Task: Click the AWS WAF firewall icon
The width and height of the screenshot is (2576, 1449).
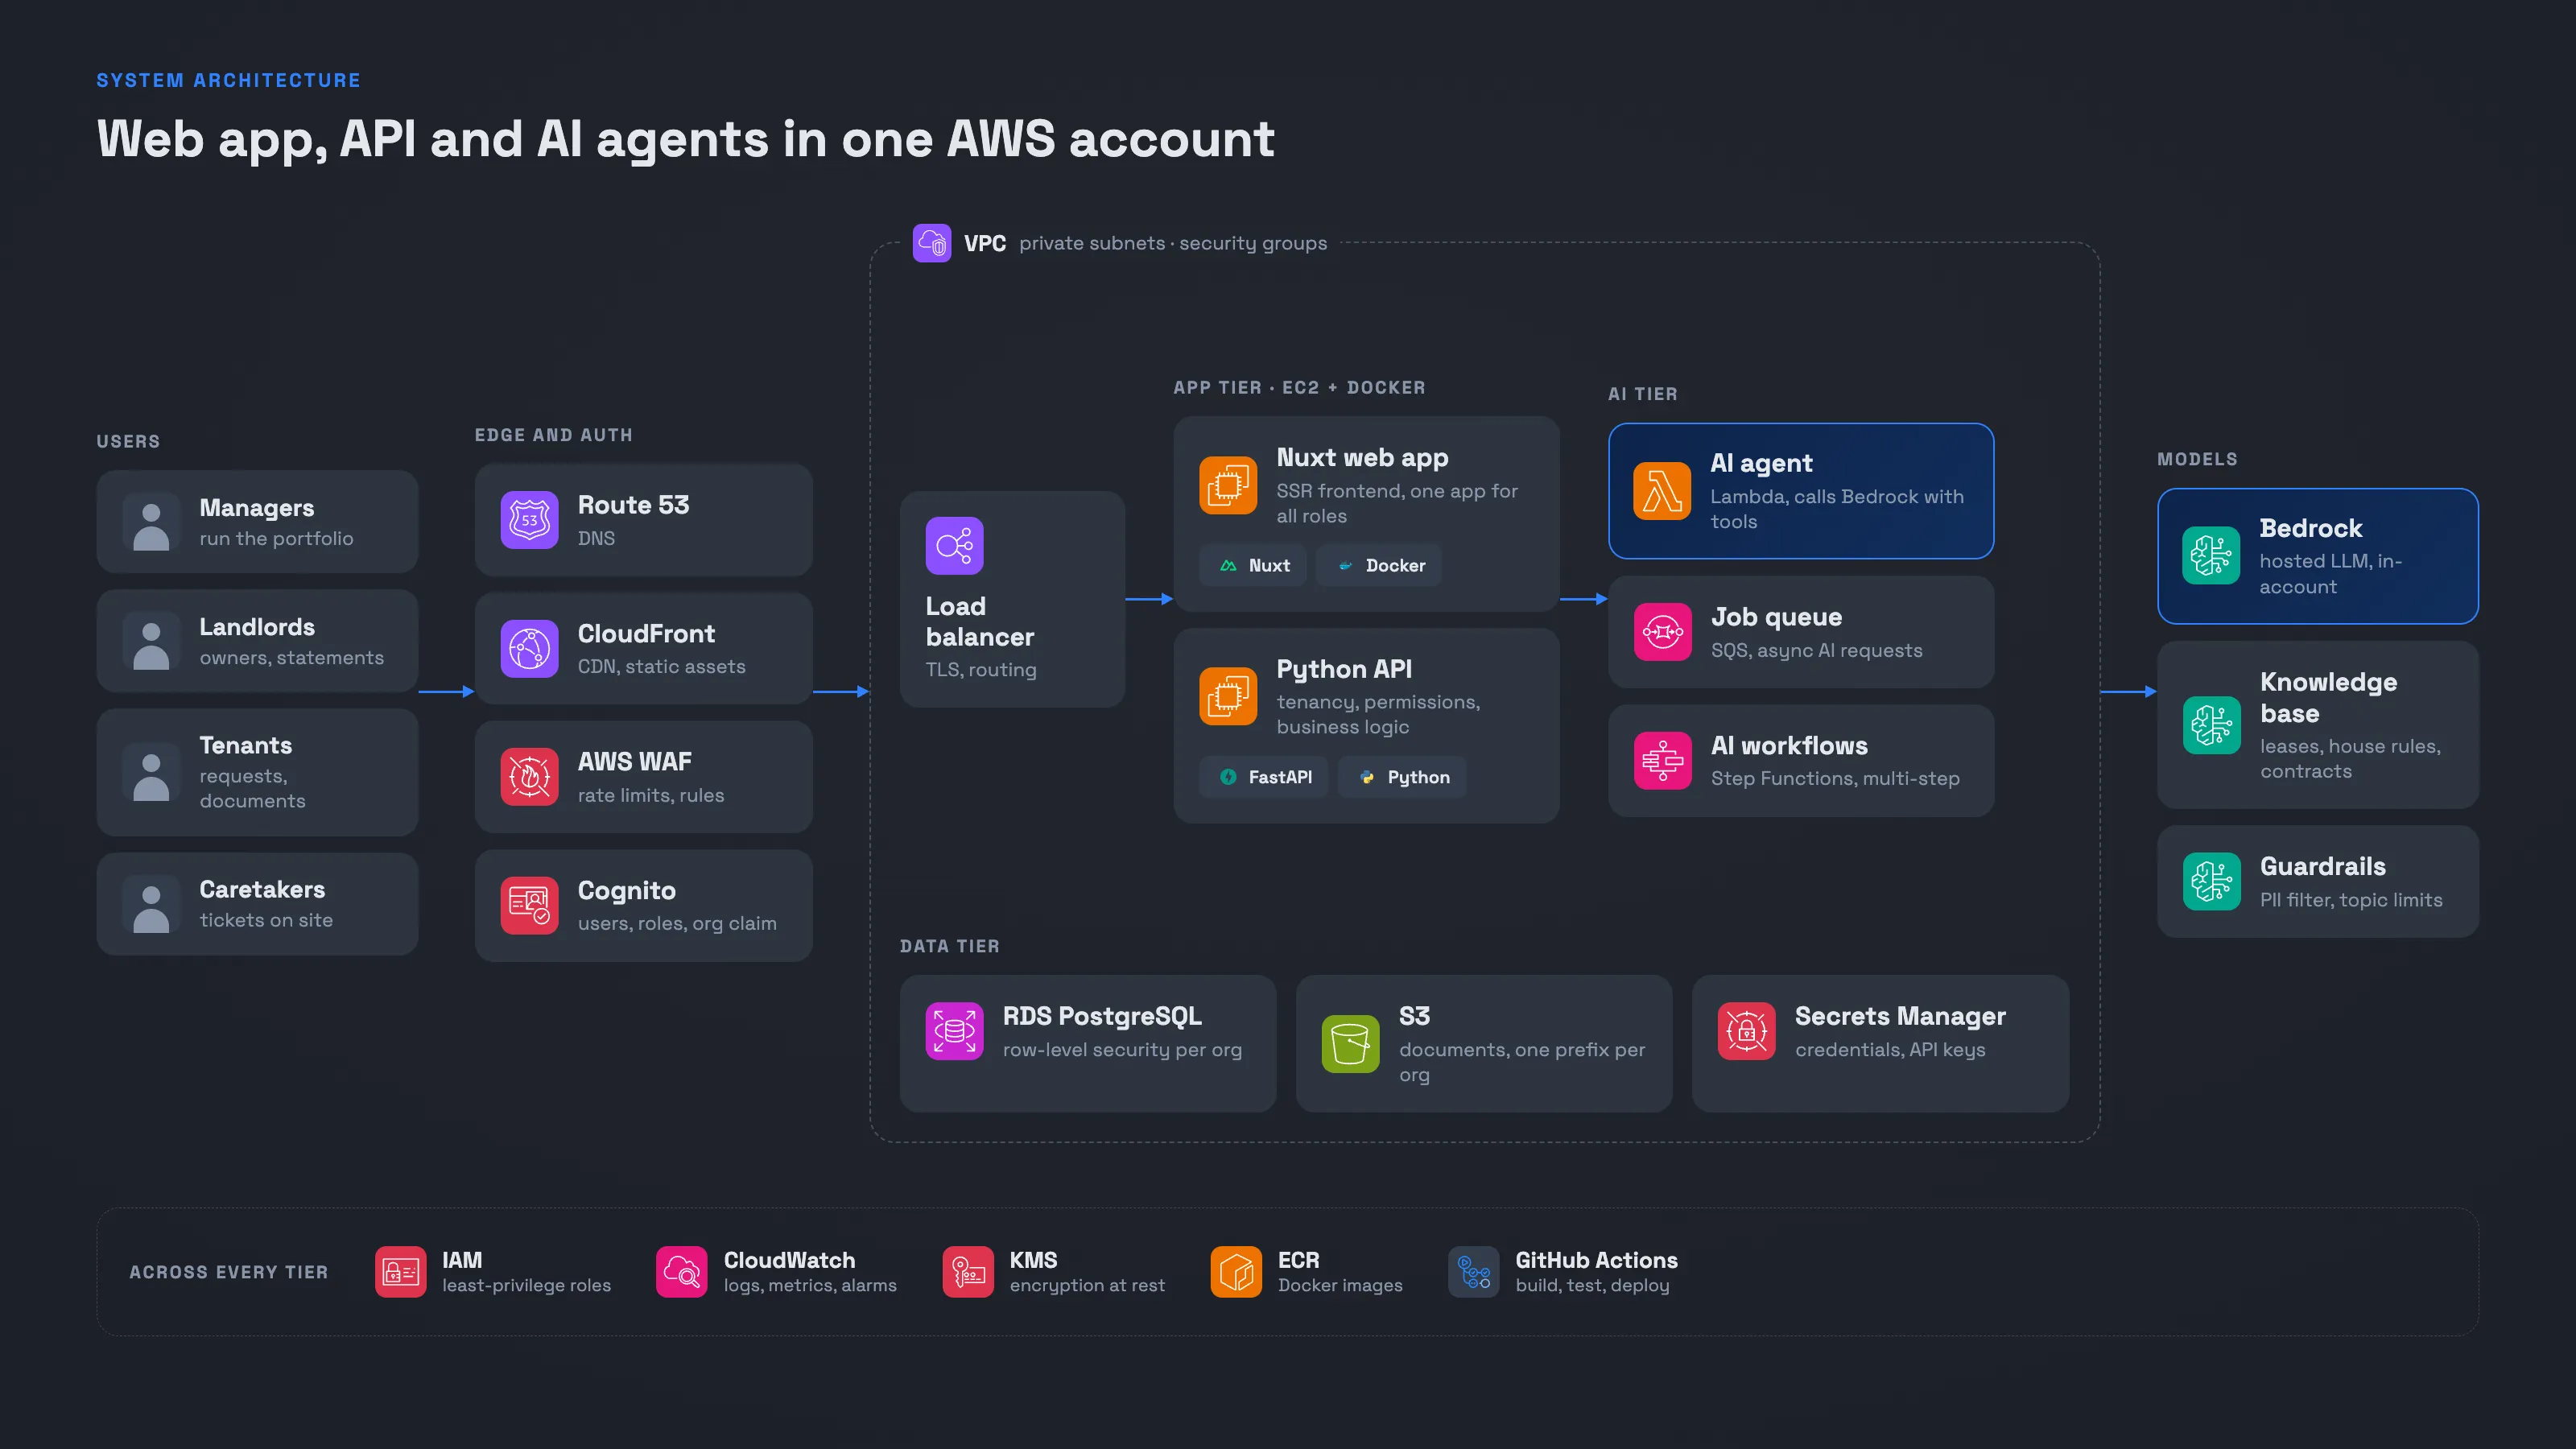Action: (529, 777)
